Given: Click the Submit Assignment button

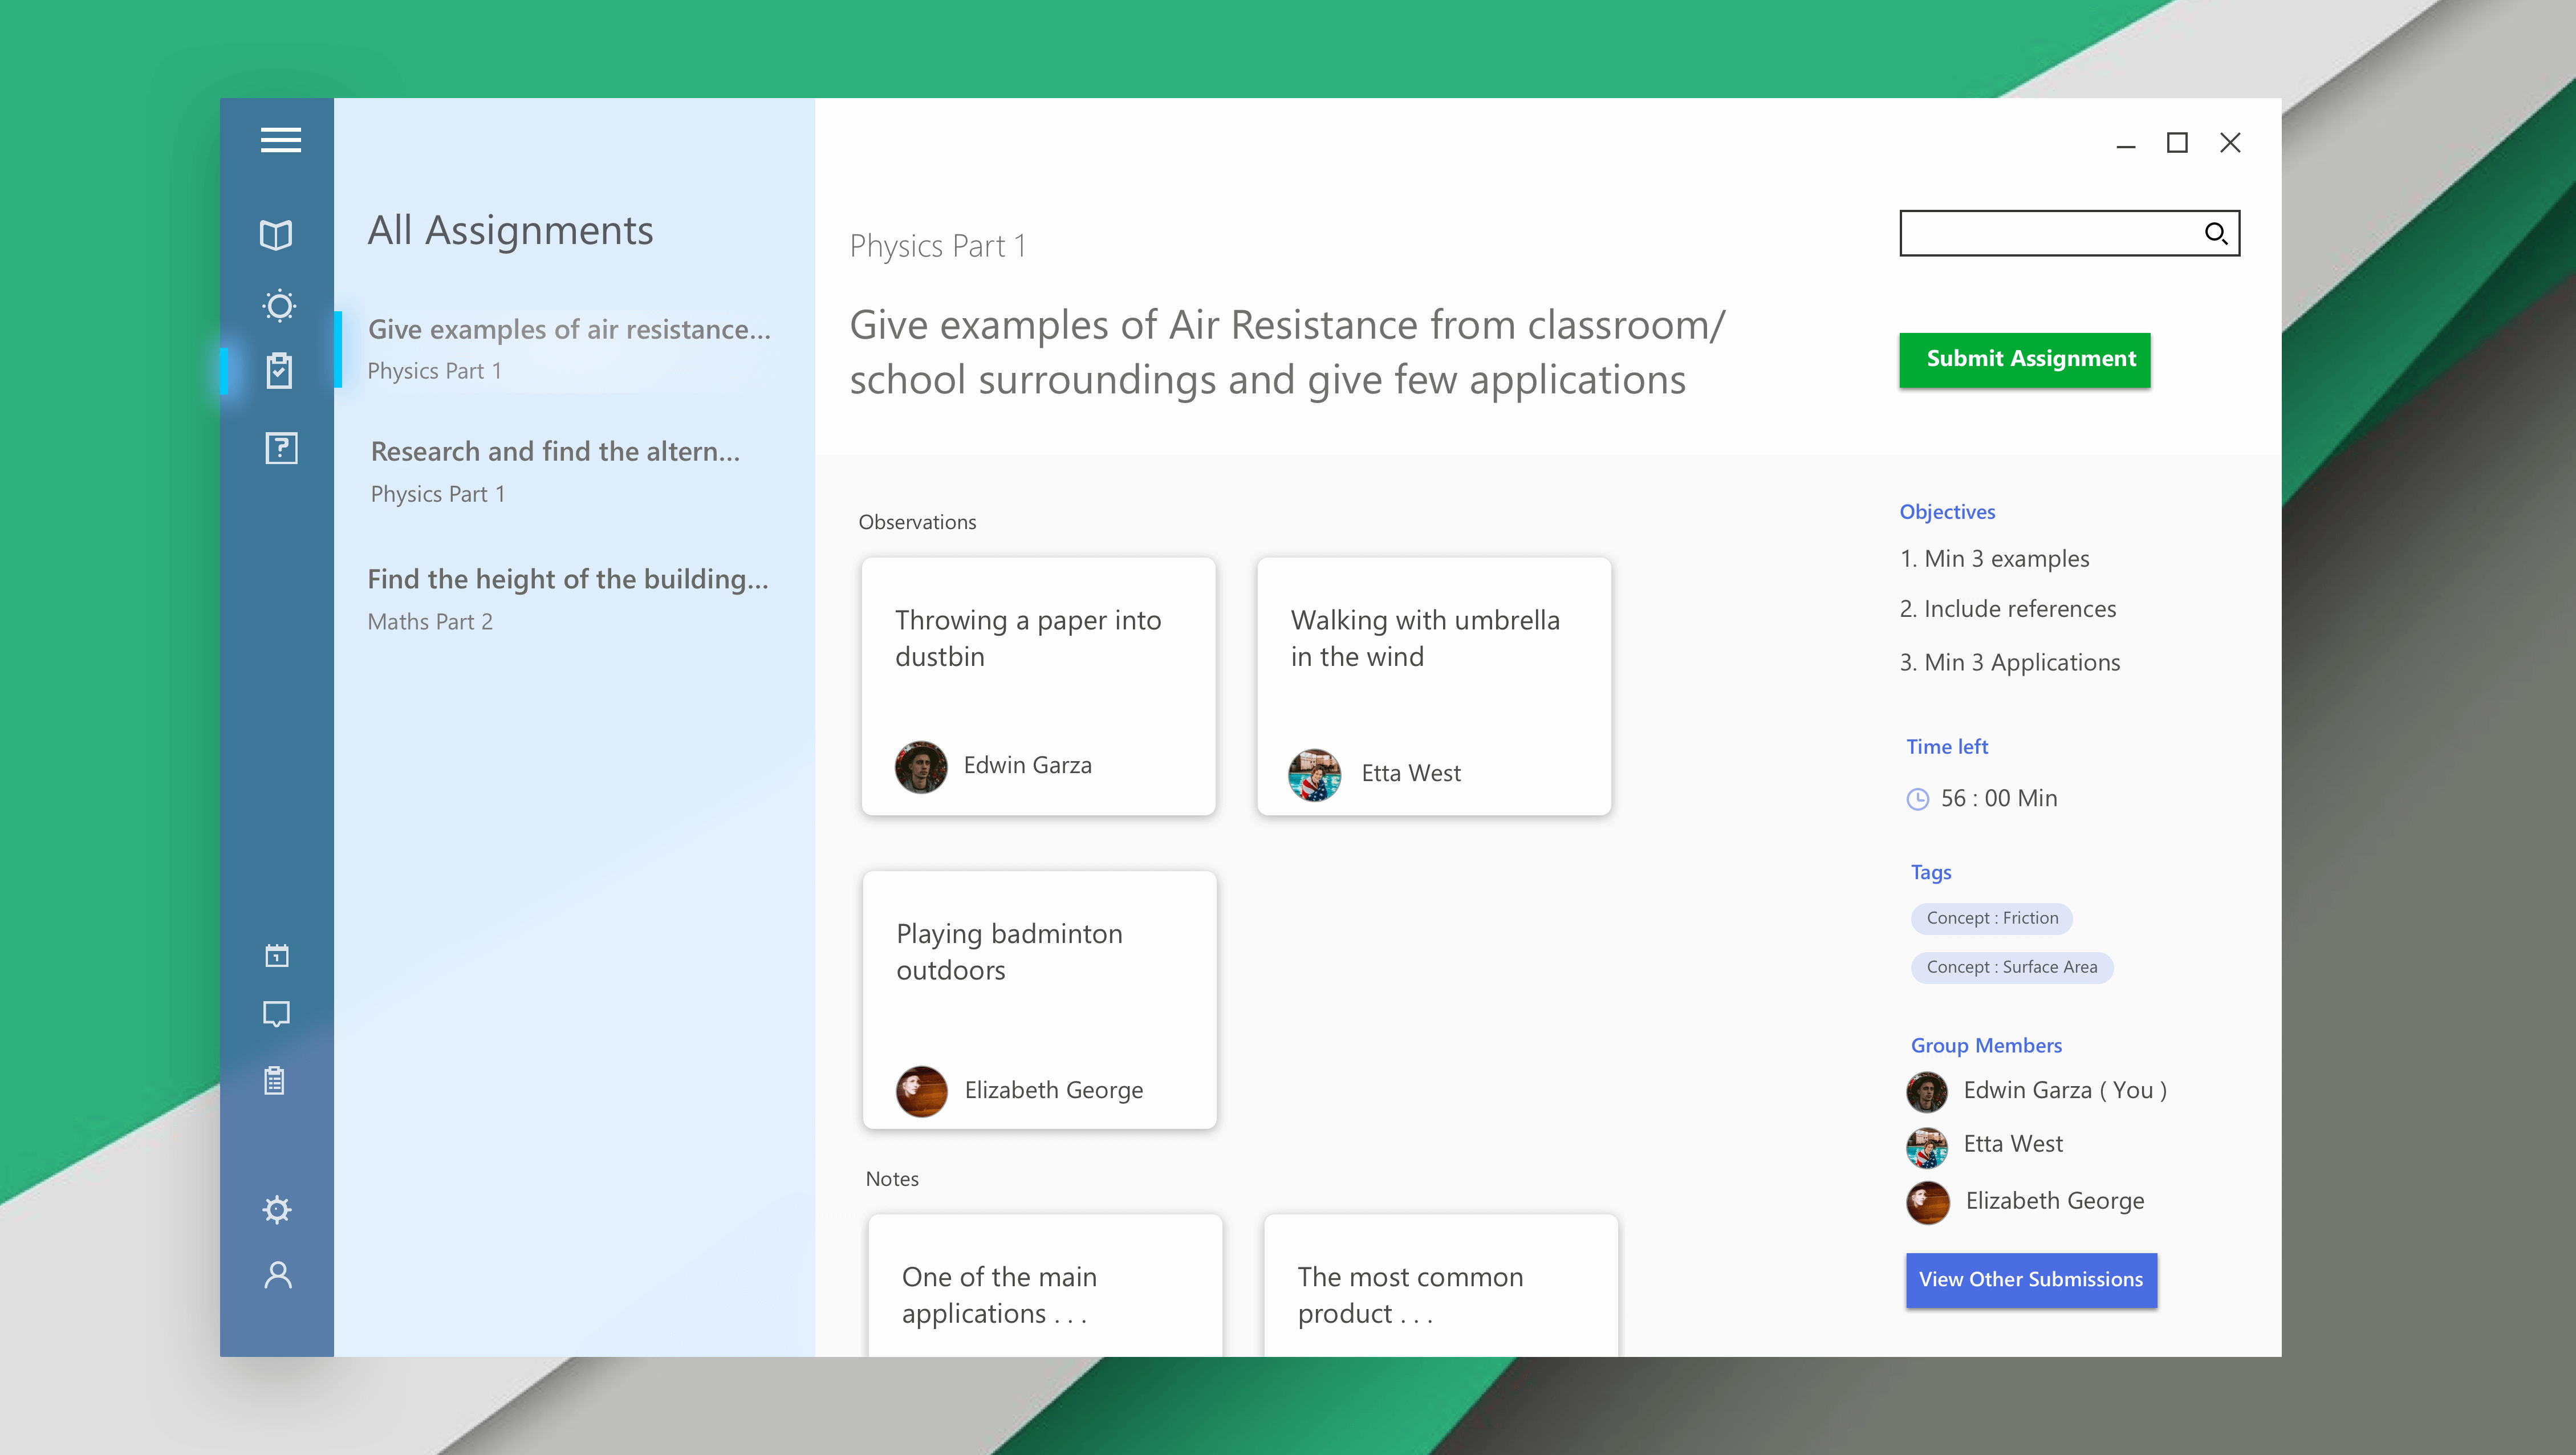Looking at the screenshot, I should pyautogui.click(x=2024, y=360).
